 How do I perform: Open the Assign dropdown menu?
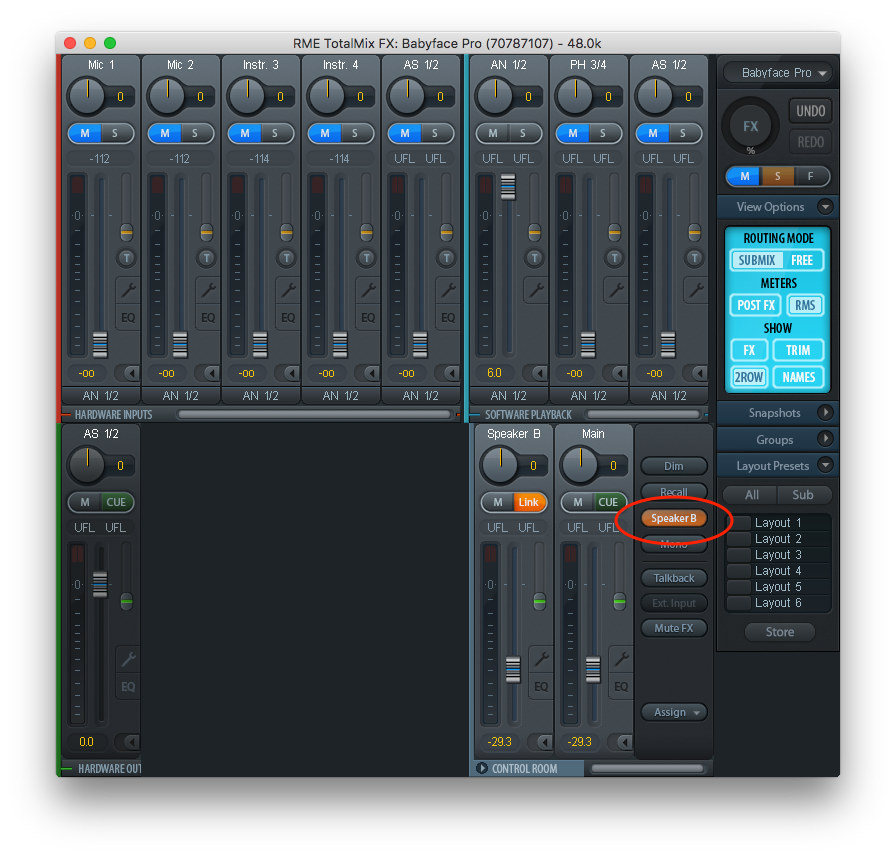(674, 712)
